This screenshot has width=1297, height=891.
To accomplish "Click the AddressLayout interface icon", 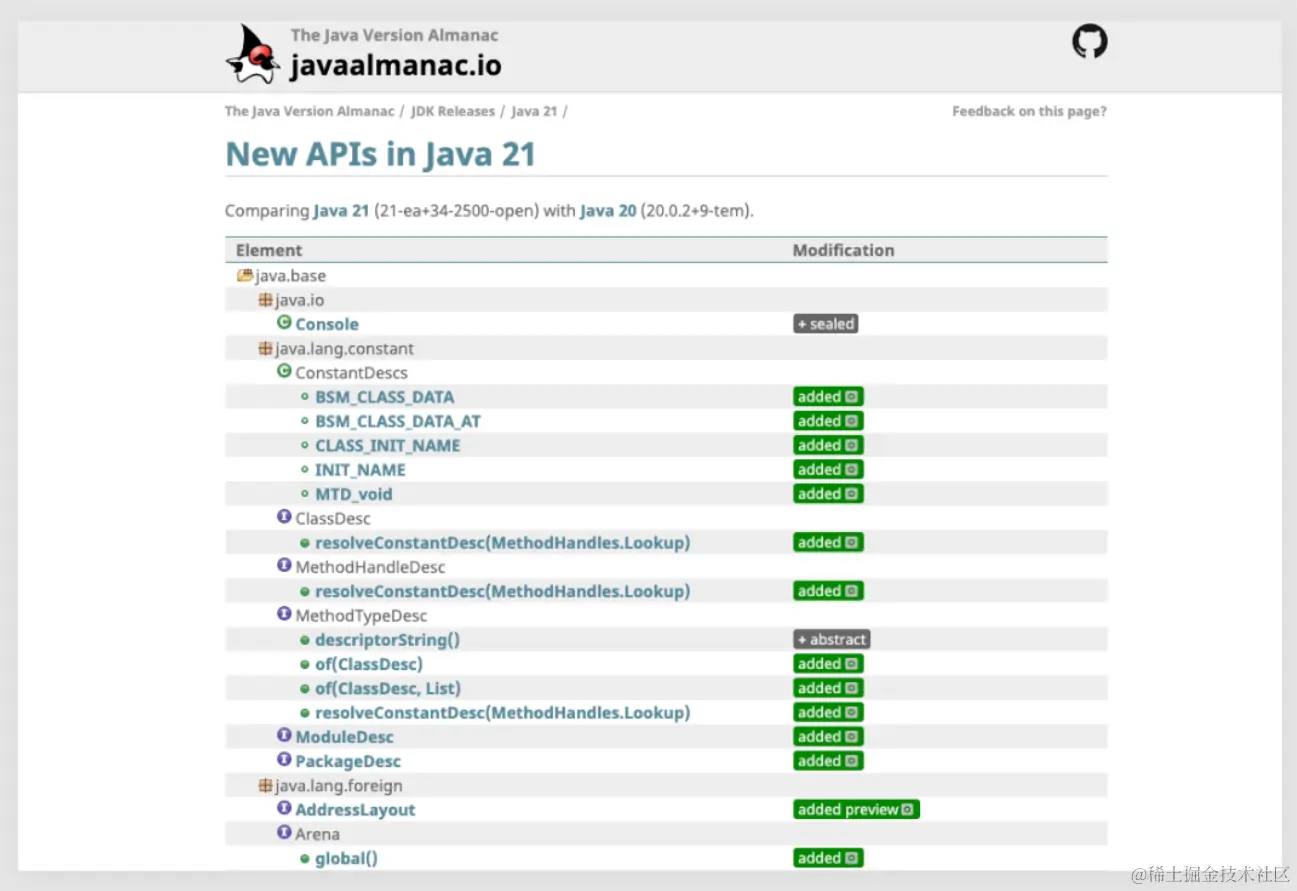I will 284,809.
